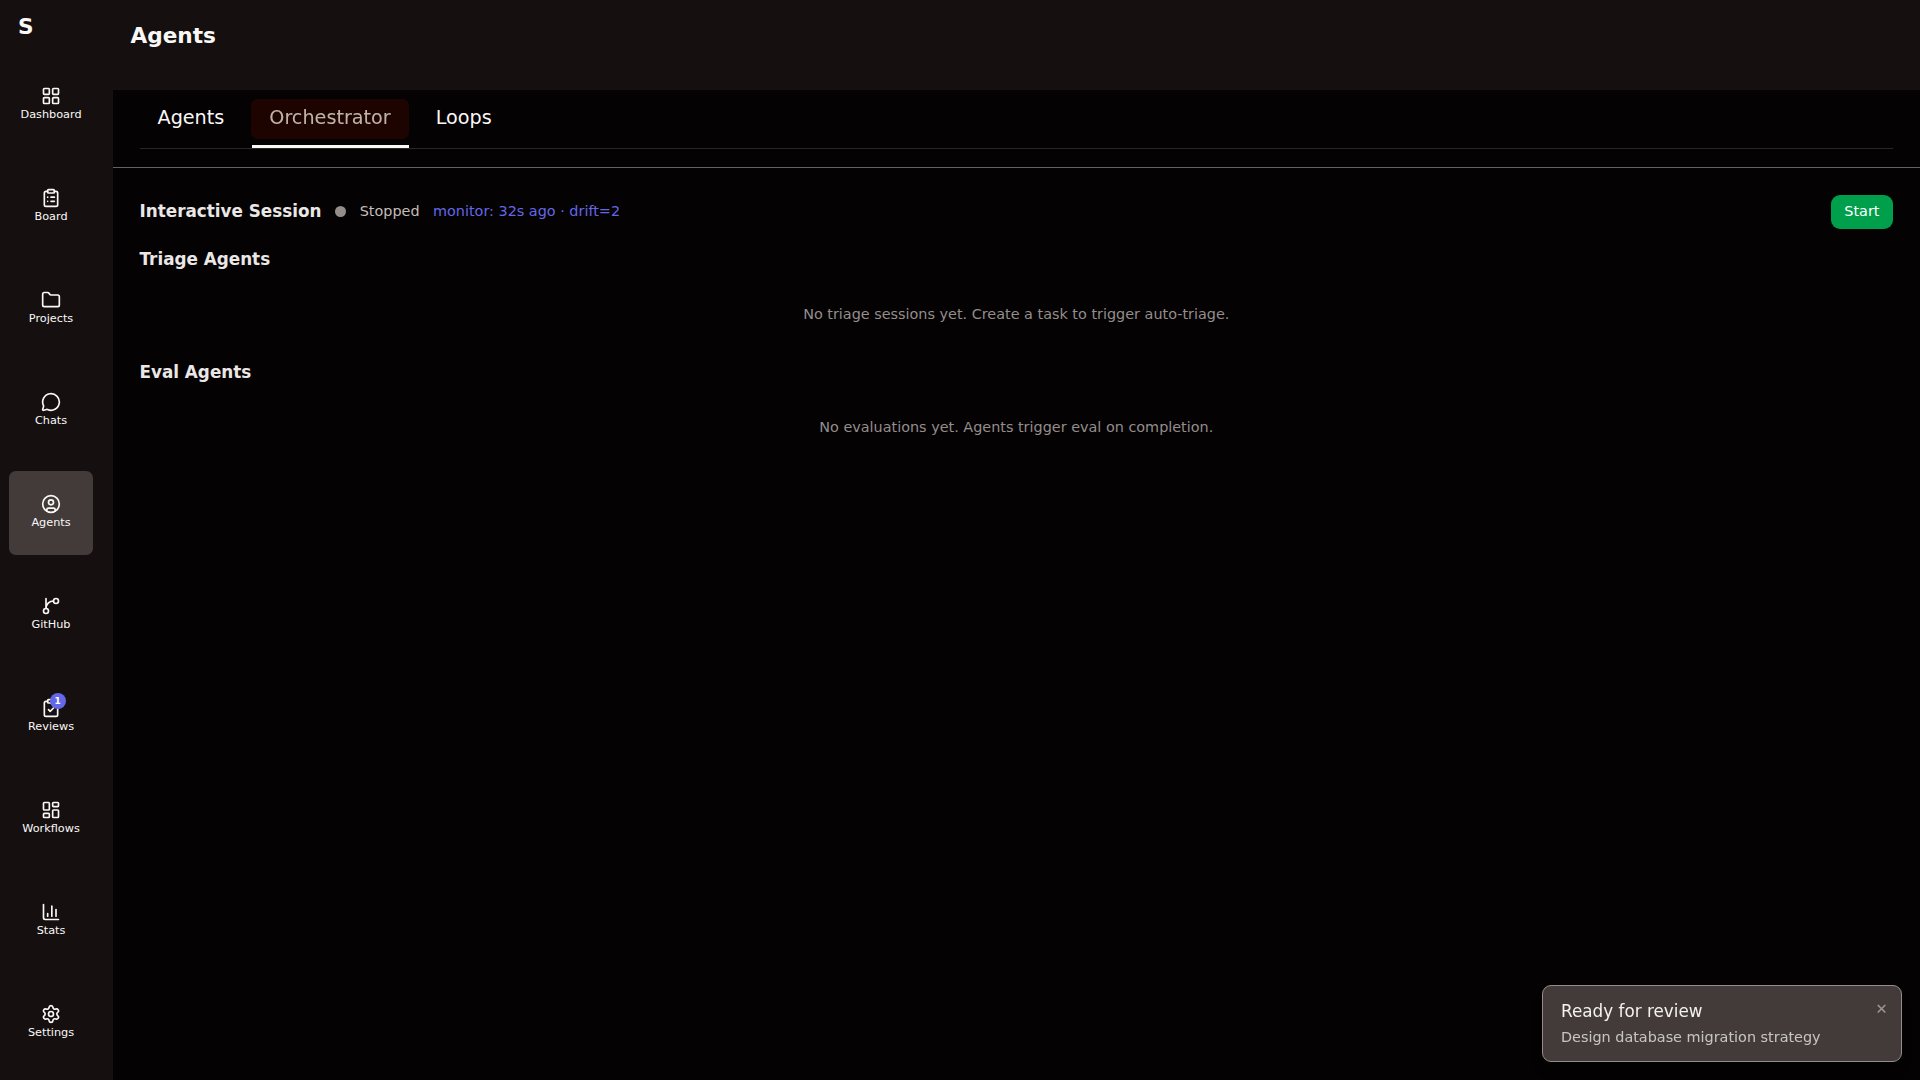Switch to the Loops tab
The width and height of the screenshot is (1920, 1080).
(463, 117)
